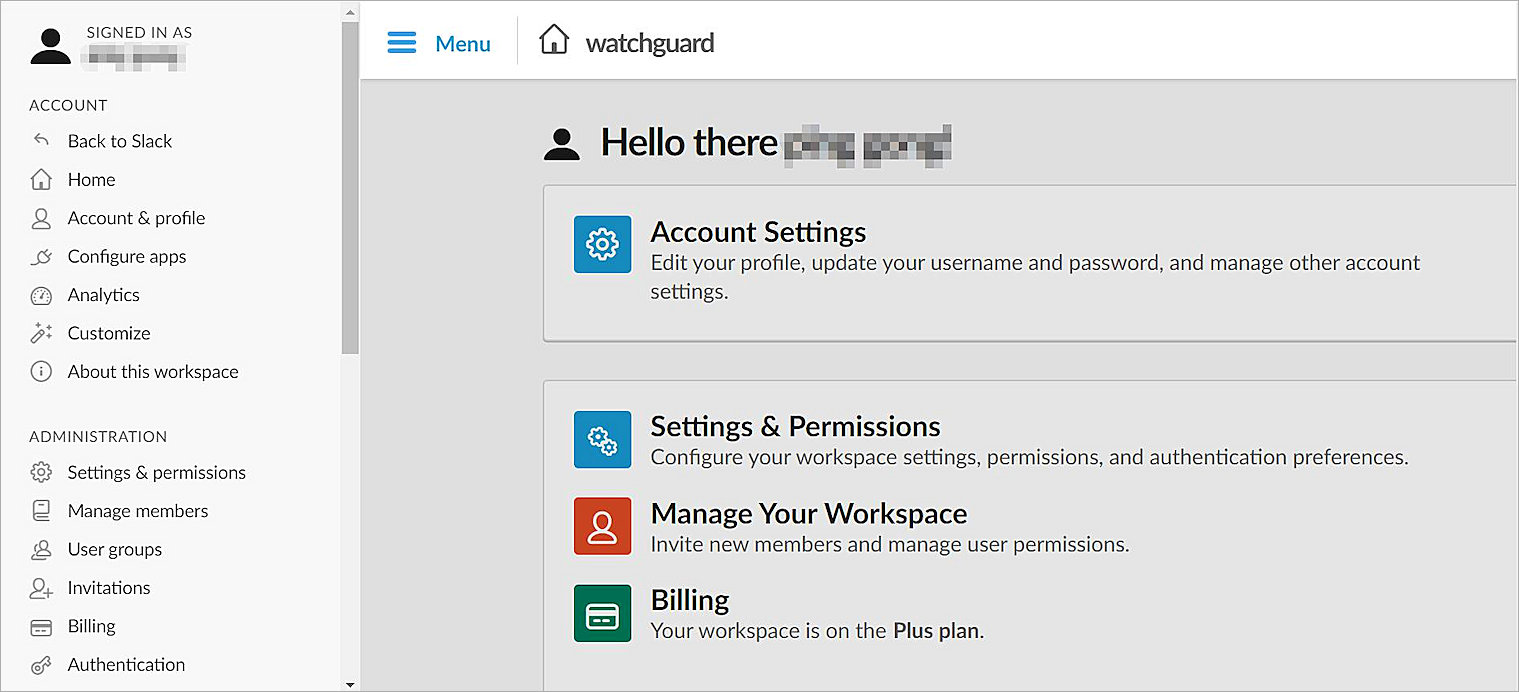
Task: Select the Customize magic wand icon
Action: pos(41,333)
